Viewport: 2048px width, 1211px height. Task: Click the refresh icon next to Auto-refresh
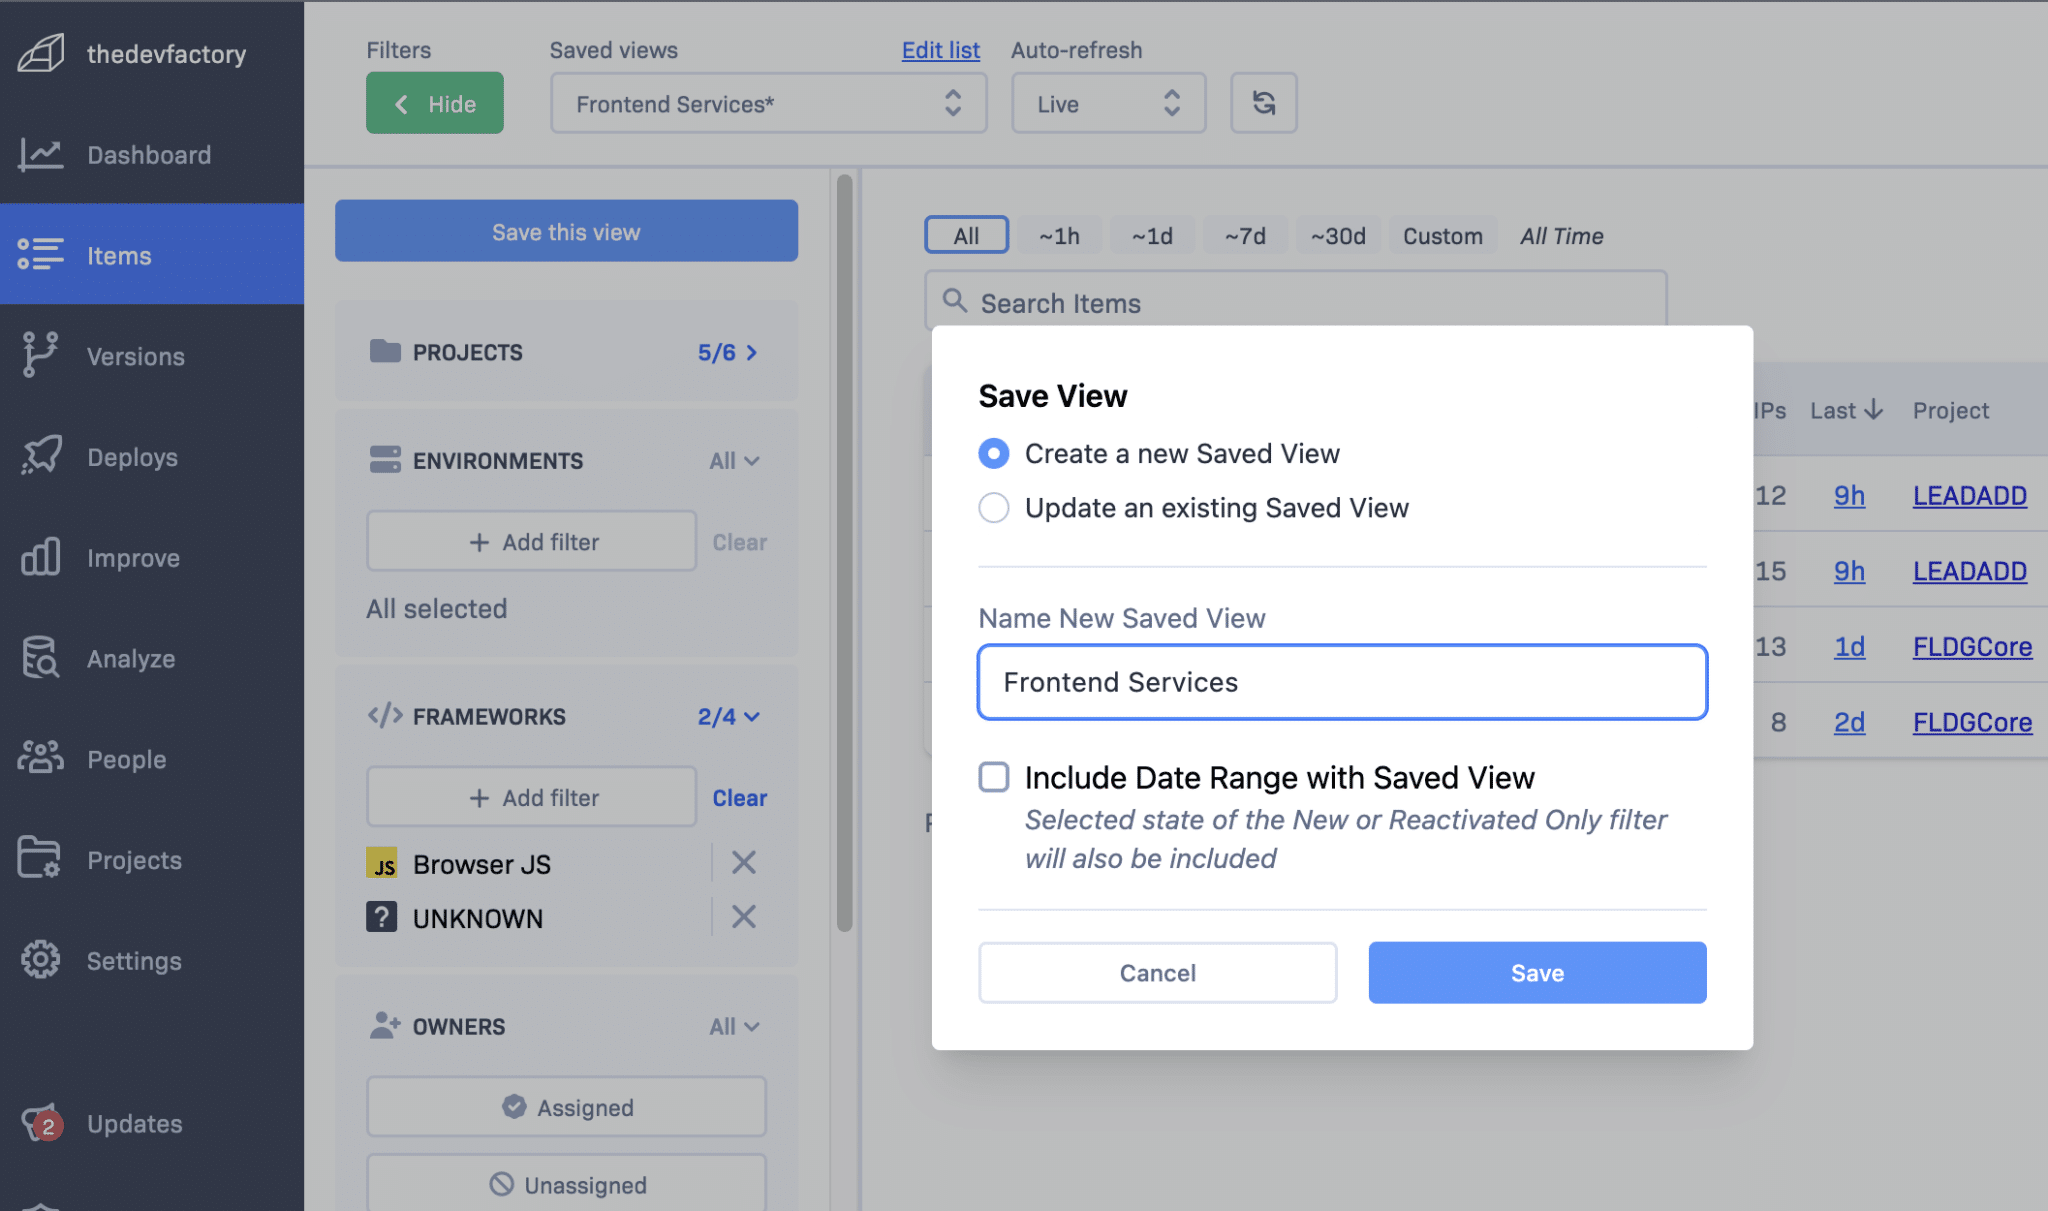[x=1263, y=103]
